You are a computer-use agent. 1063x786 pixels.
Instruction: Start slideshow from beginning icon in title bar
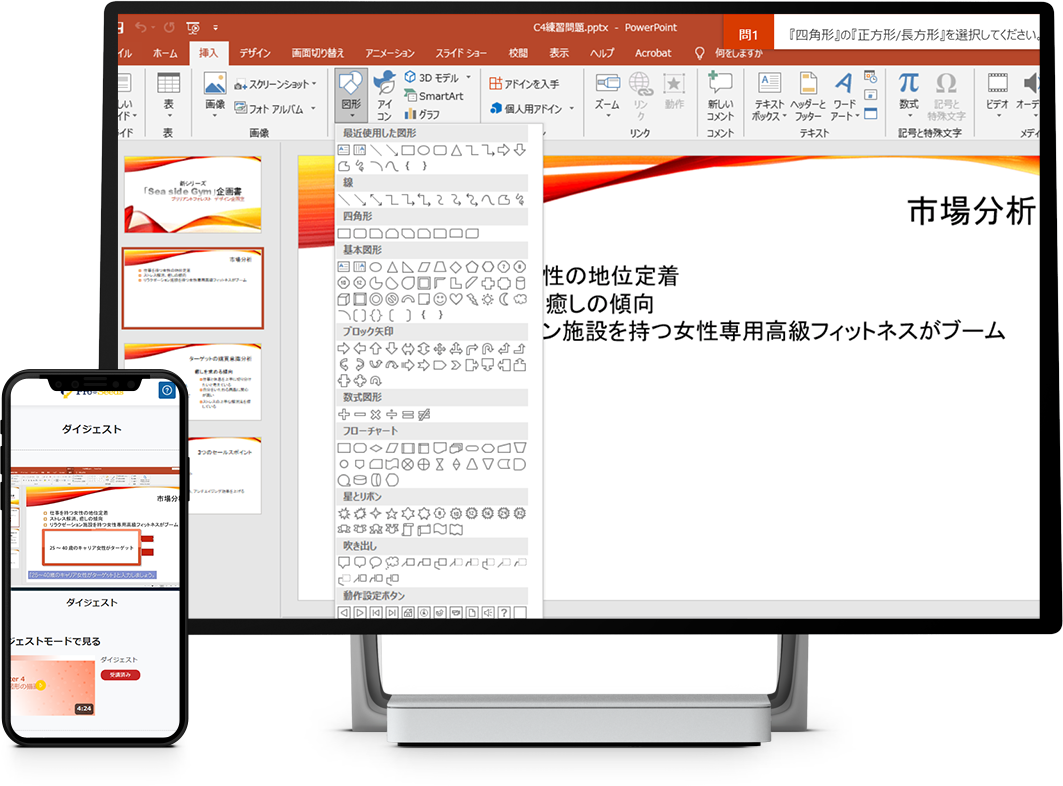[x=193, y=28]
